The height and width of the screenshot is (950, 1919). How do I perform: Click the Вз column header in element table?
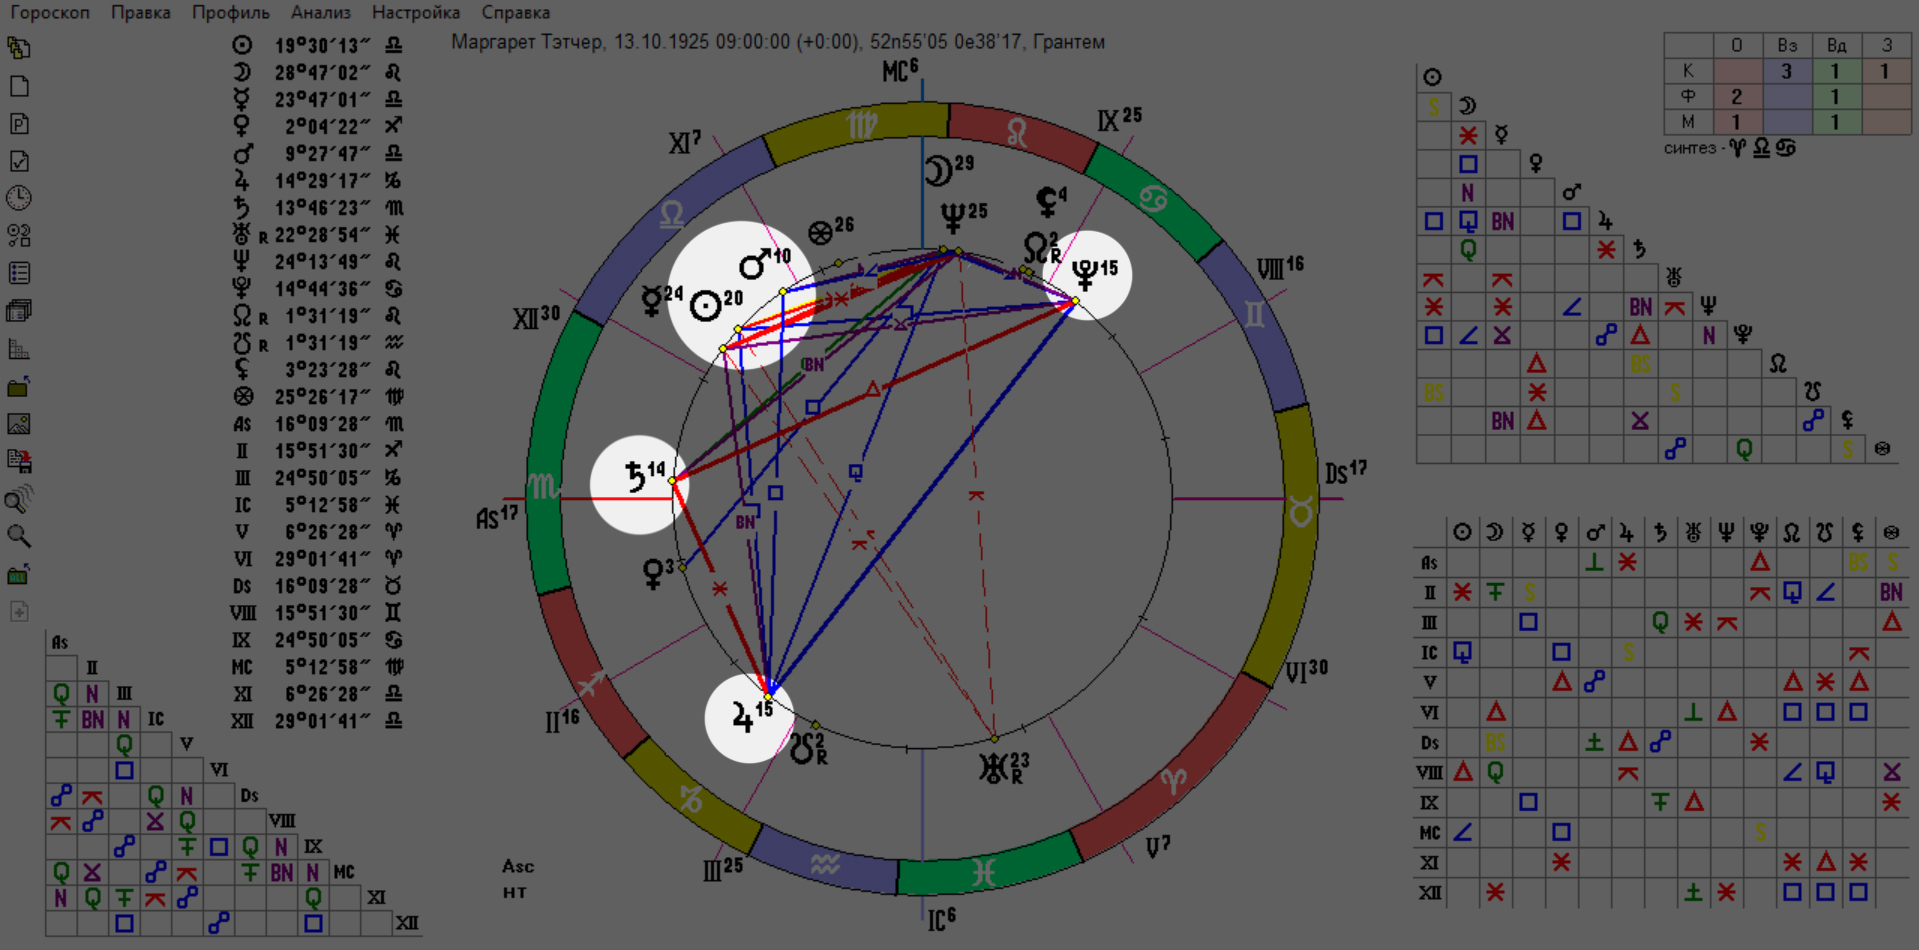[x=1787, y=45]
